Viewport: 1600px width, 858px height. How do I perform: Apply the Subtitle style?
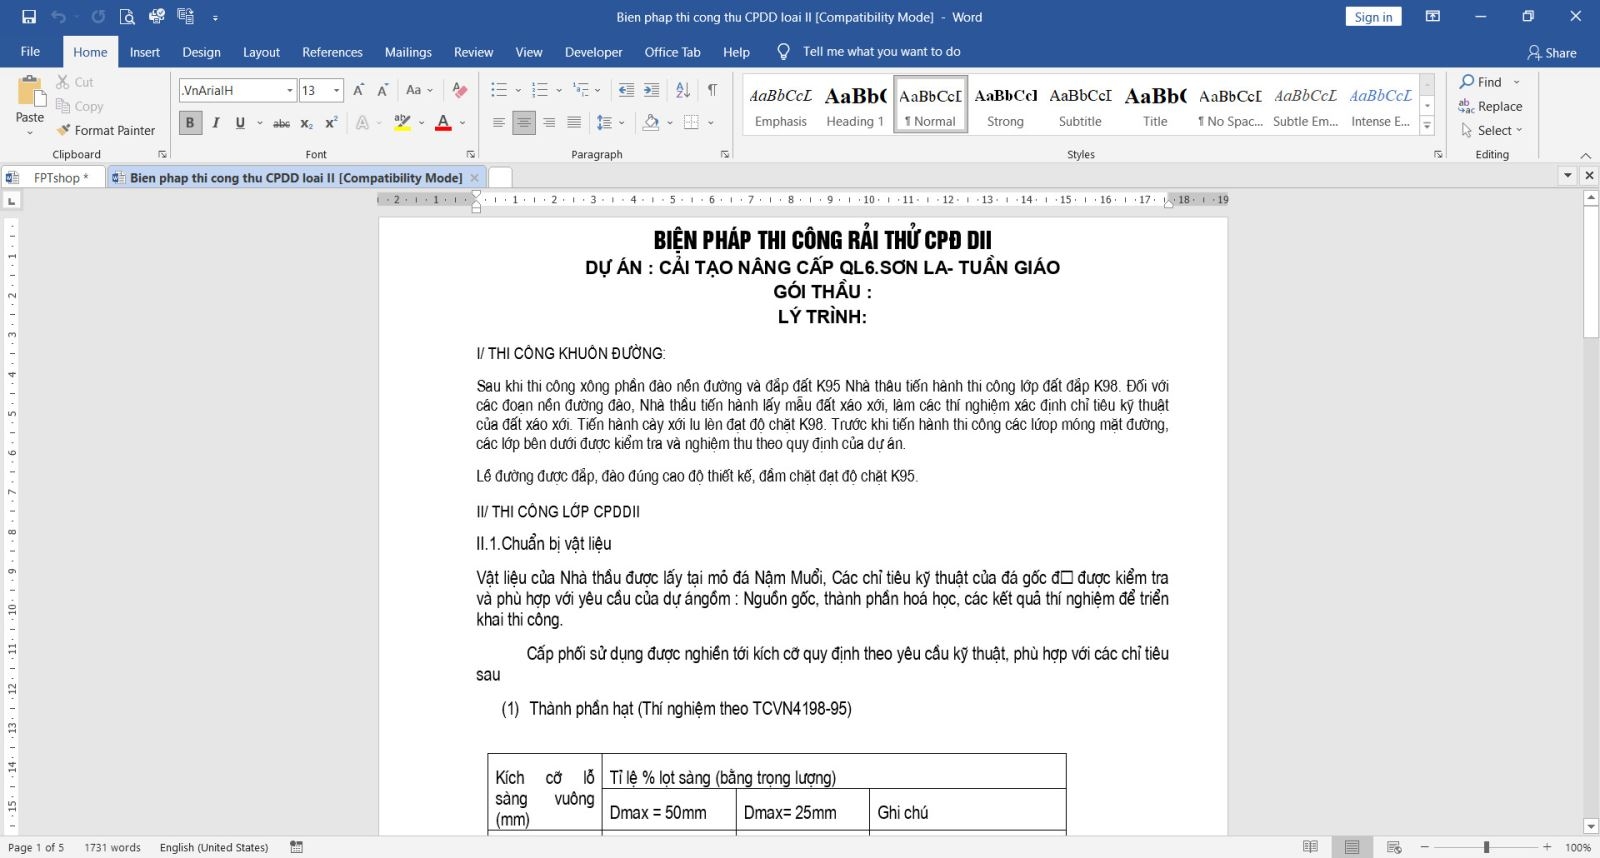click(x=1080, y=106)
